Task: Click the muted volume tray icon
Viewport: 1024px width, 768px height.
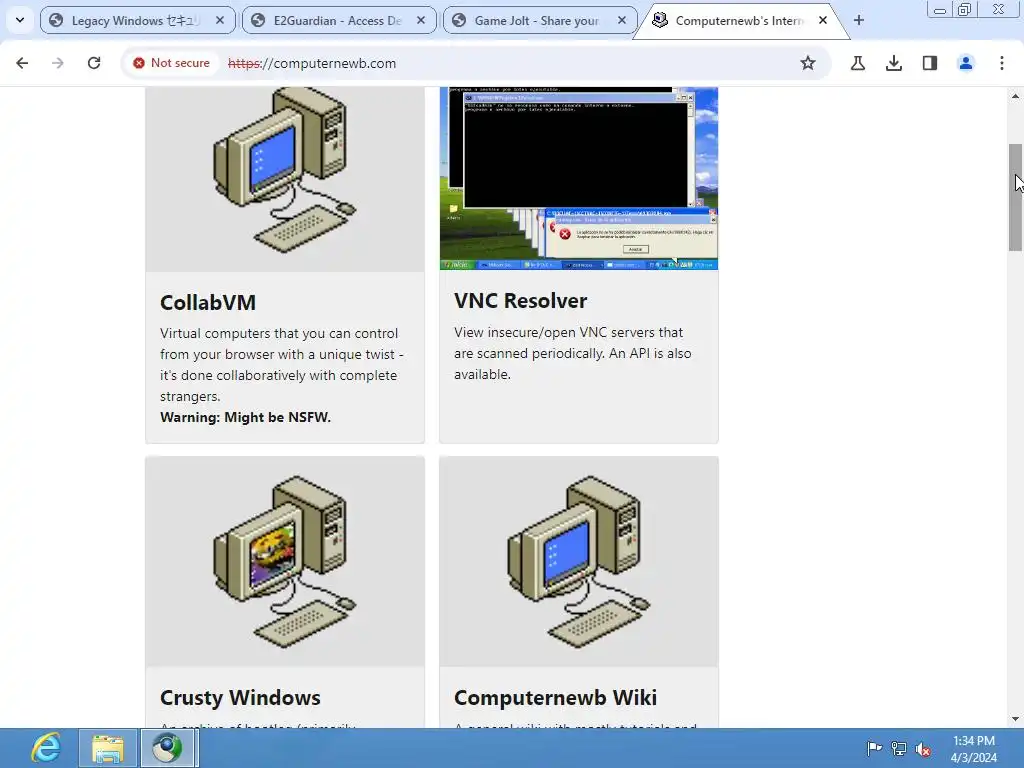Action: click(923, 748)
